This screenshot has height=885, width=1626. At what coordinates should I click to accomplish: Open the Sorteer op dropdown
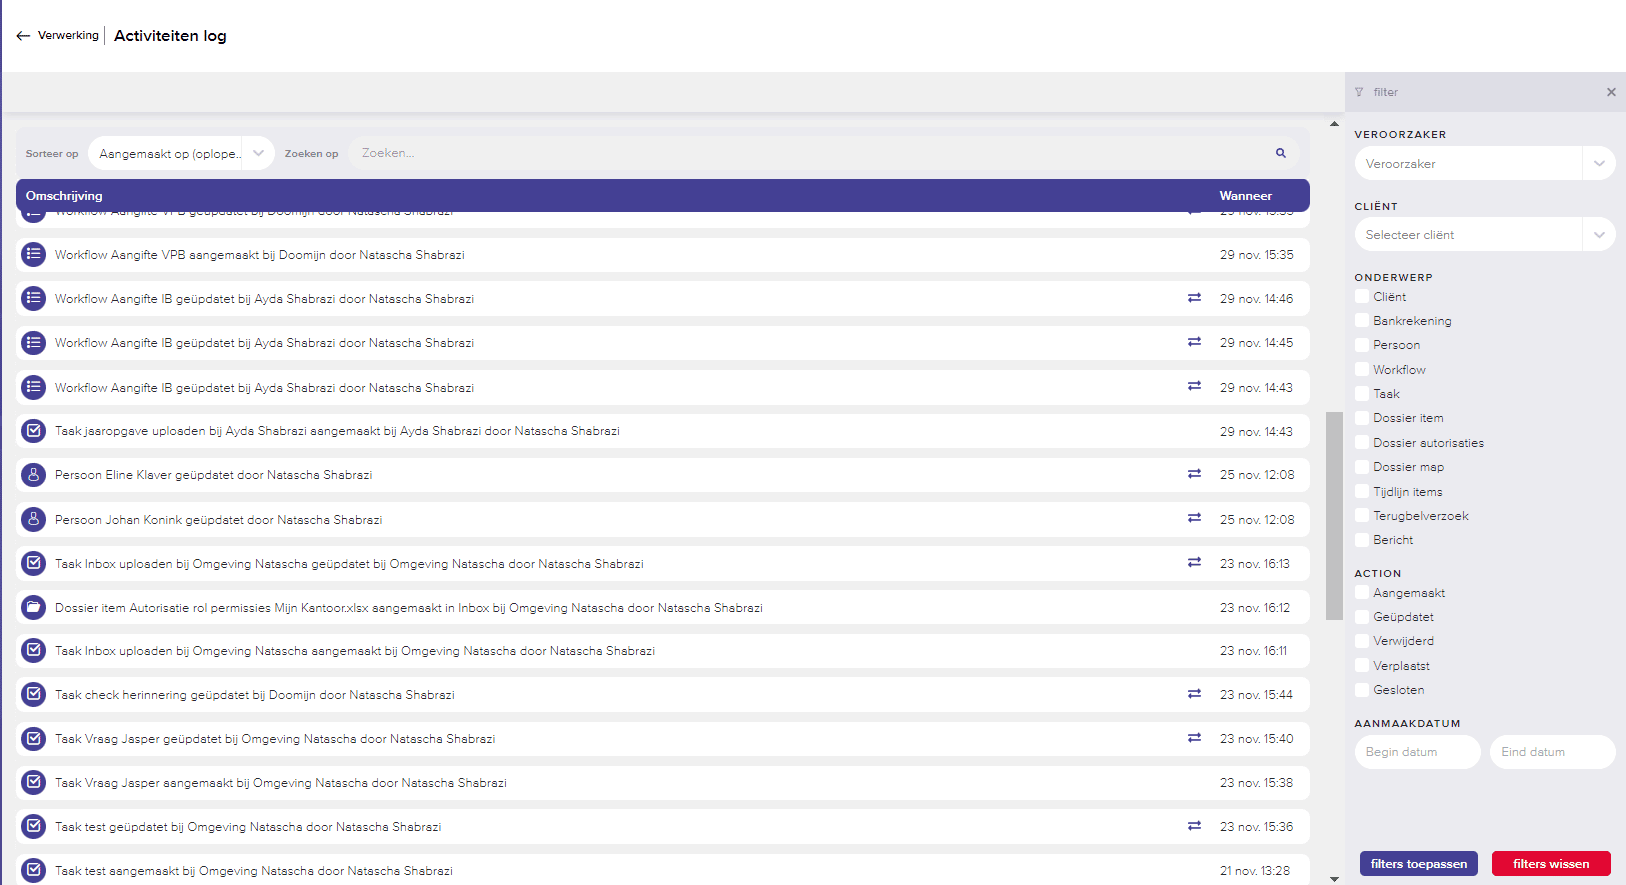point(182,153)
